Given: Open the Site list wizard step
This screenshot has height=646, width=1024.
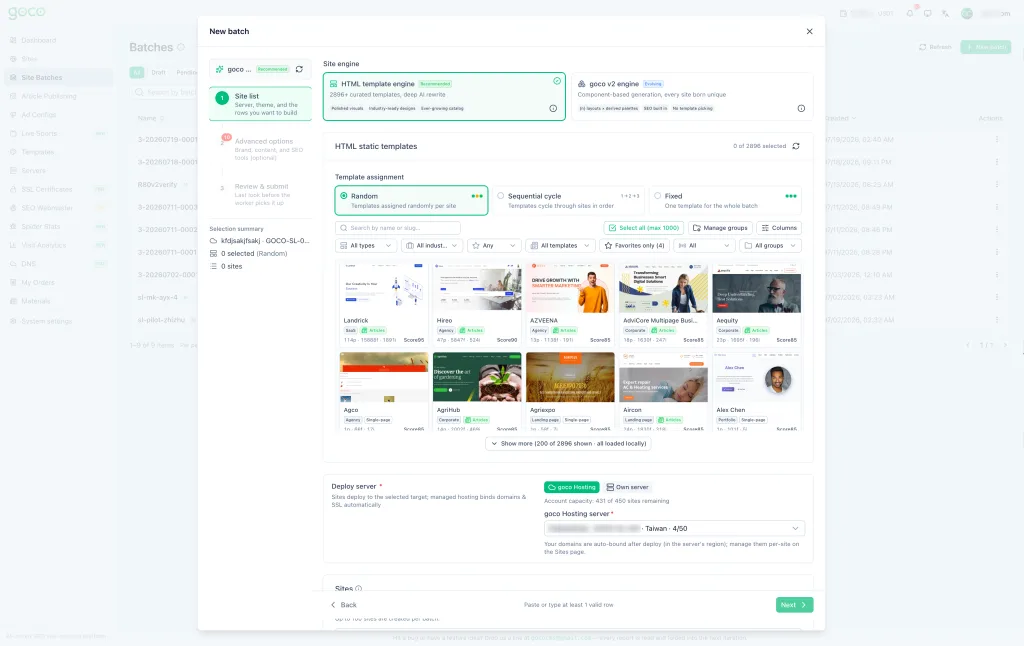Looking at the screenshot, I should [x=261, y=104].
